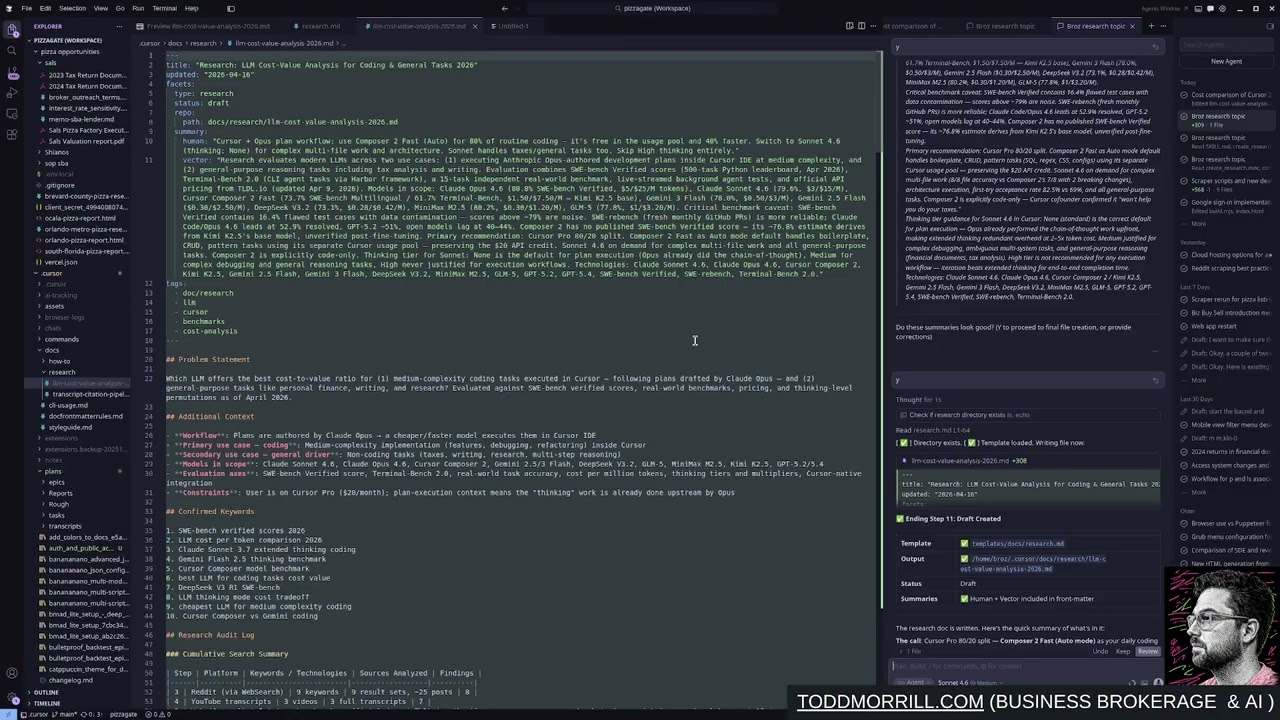Click the Review button
1280x720 pixels.
click(1147, 651)
